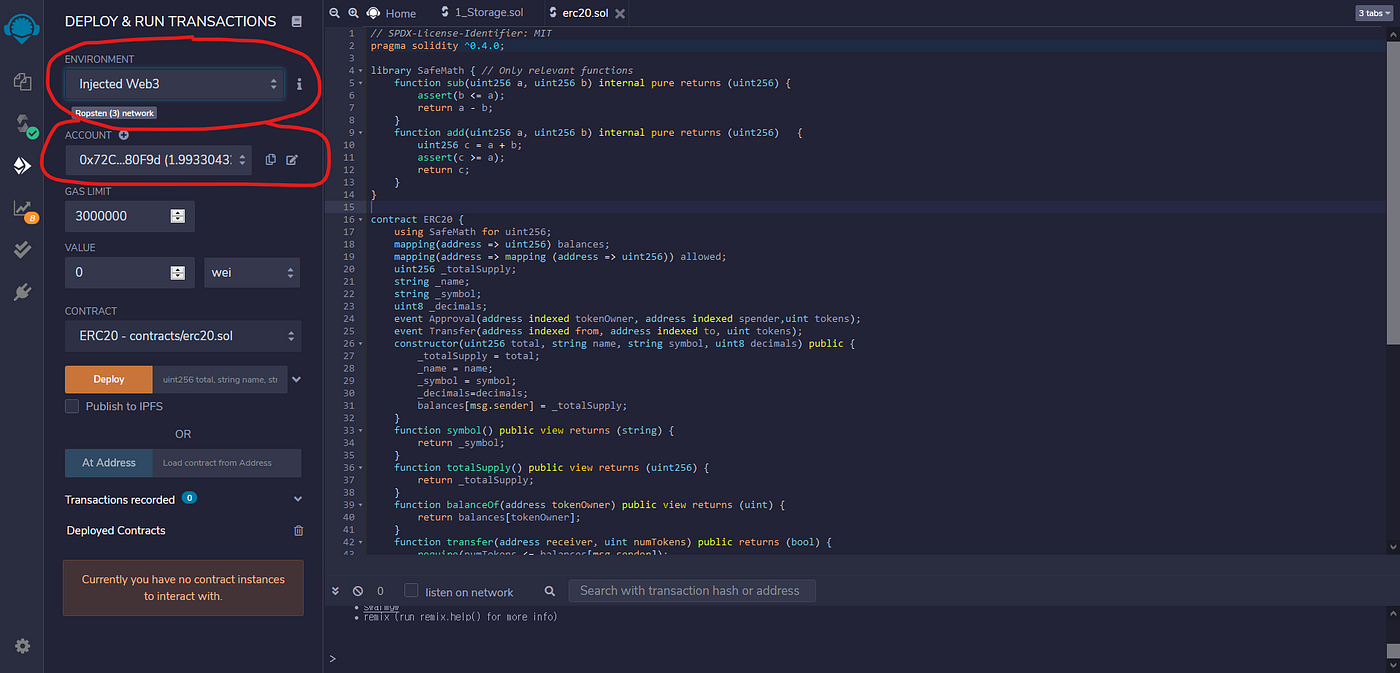Click the Value stepper arrows
This screenshot has height=673, width=1400.
(x=178, y=272)
